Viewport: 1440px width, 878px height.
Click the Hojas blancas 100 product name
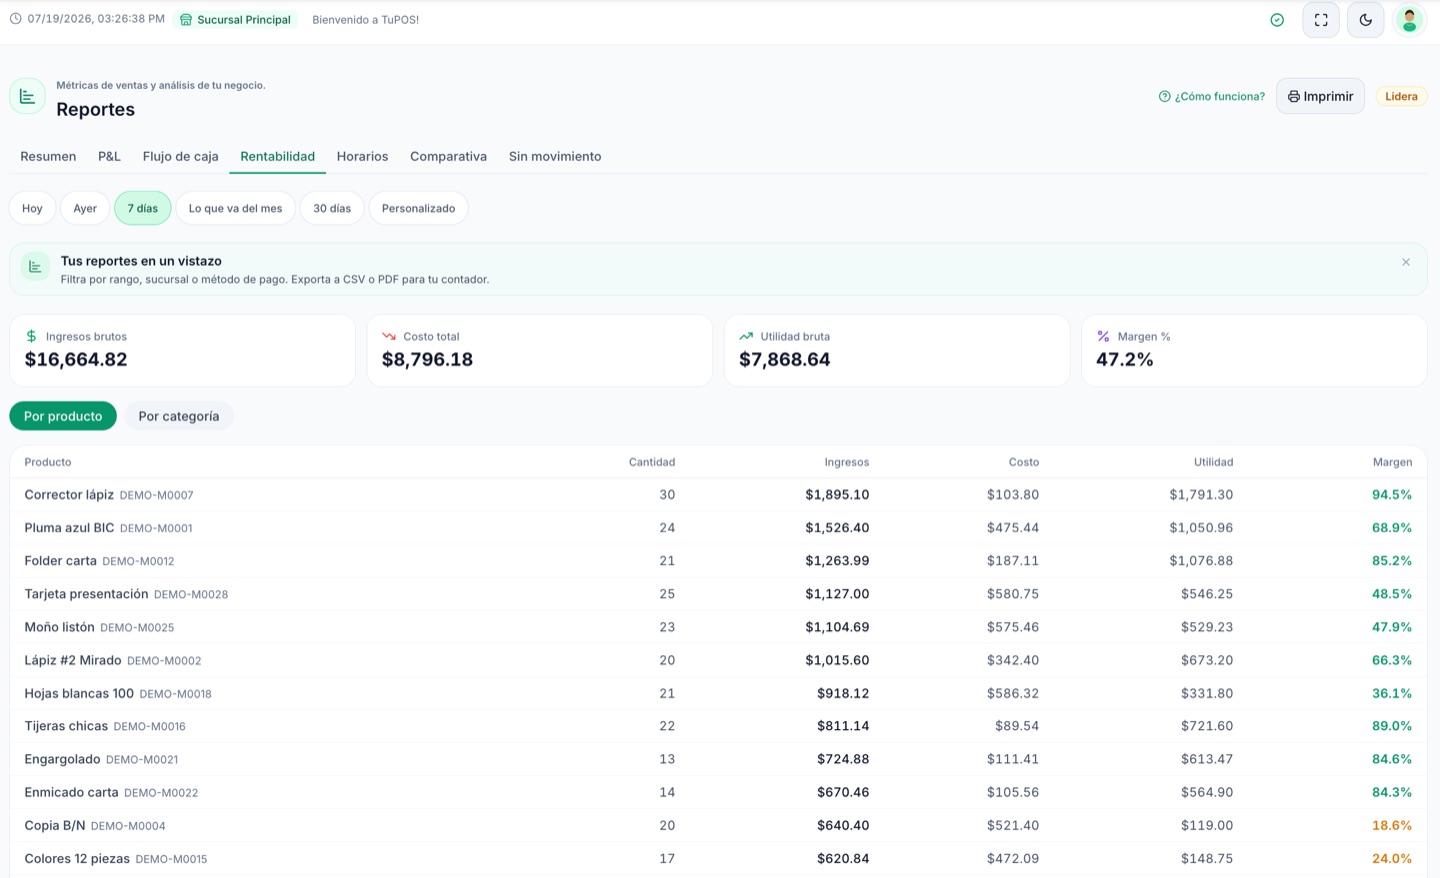click(x=79, y=693)
